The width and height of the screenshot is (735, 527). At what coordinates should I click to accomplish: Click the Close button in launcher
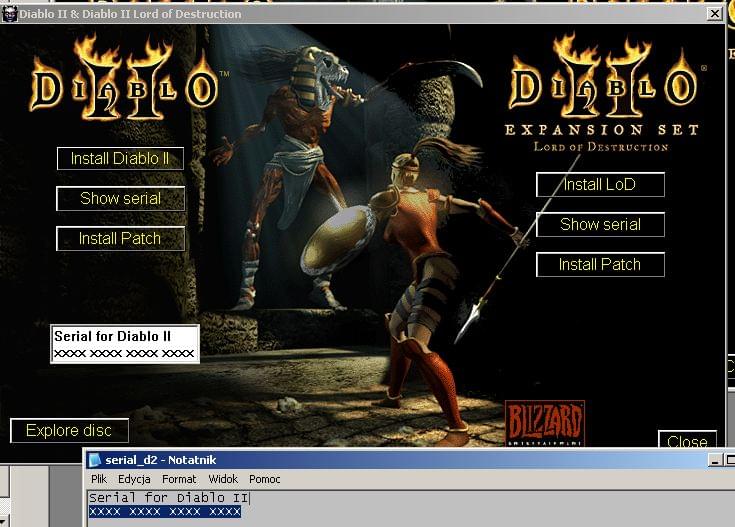point(687,440)
